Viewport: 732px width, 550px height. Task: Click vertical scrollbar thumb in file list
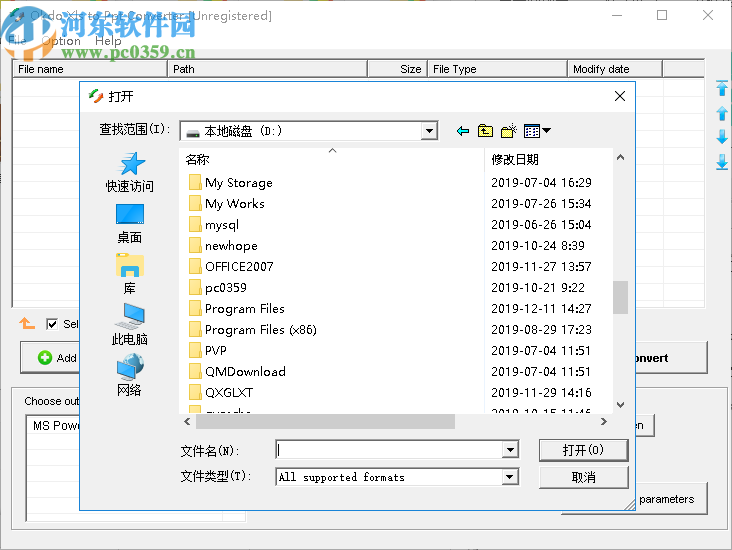click(620, 297)
